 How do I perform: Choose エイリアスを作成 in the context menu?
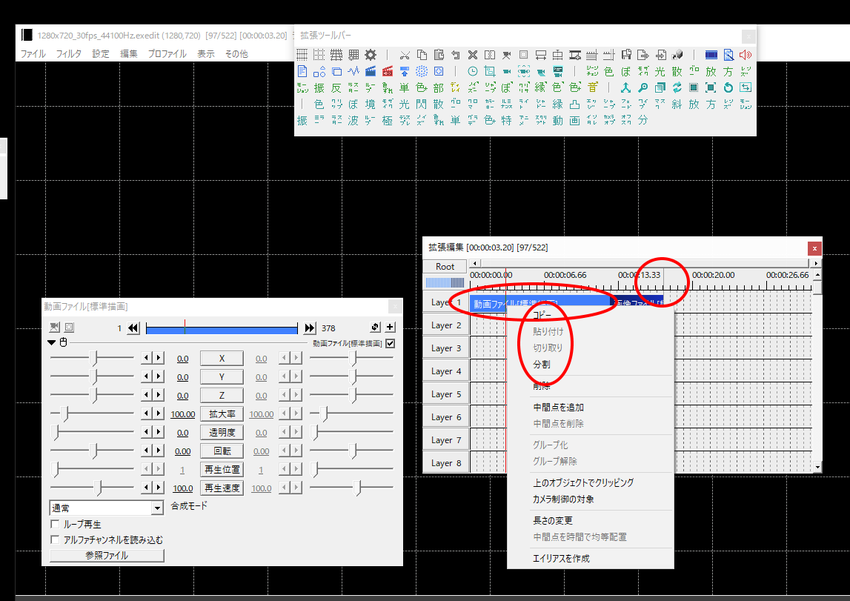561,558
